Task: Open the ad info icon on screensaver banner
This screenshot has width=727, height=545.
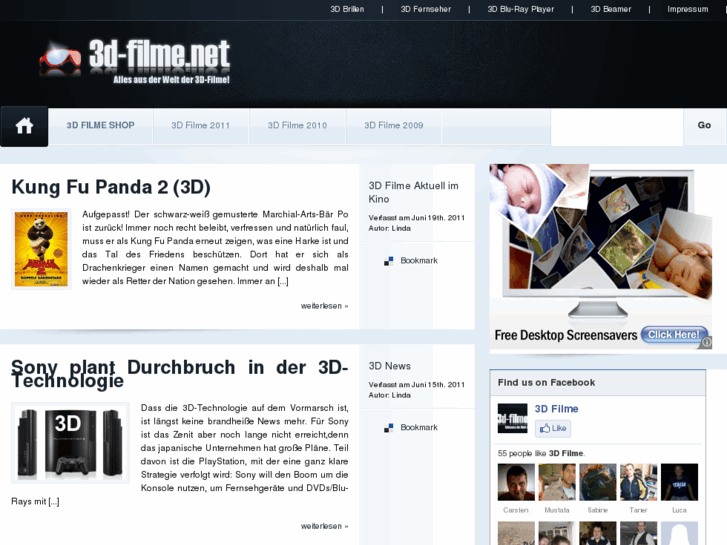Action: pos(706,342)
